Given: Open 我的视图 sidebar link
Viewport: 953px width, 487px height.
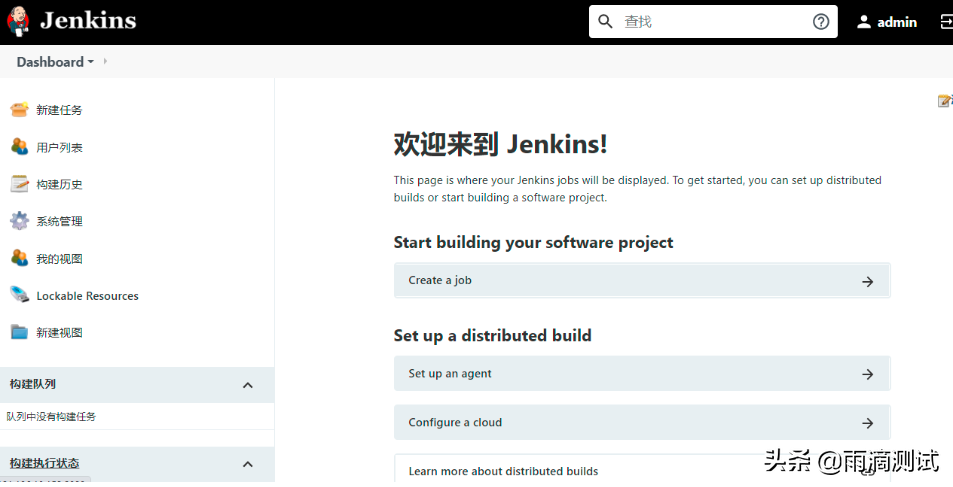Looking at the screenshot, I should pos(59,259).
